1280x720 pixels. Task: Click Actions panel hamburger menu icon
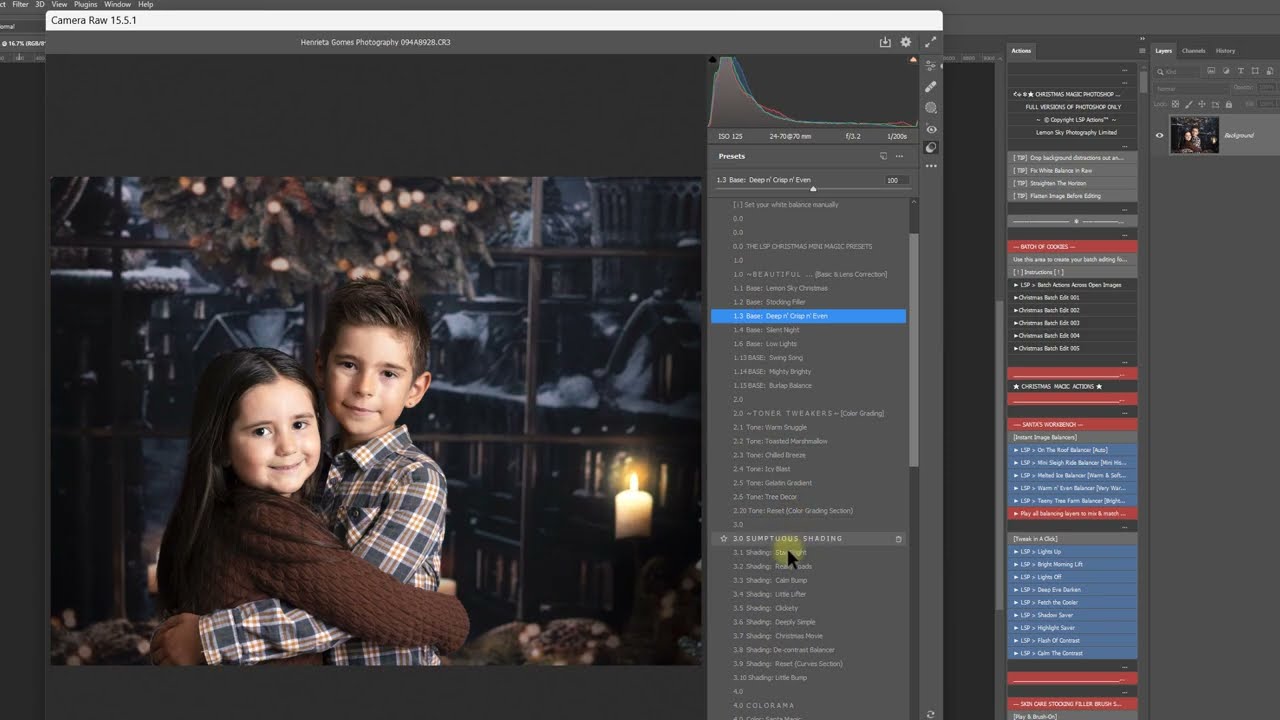1142,51
